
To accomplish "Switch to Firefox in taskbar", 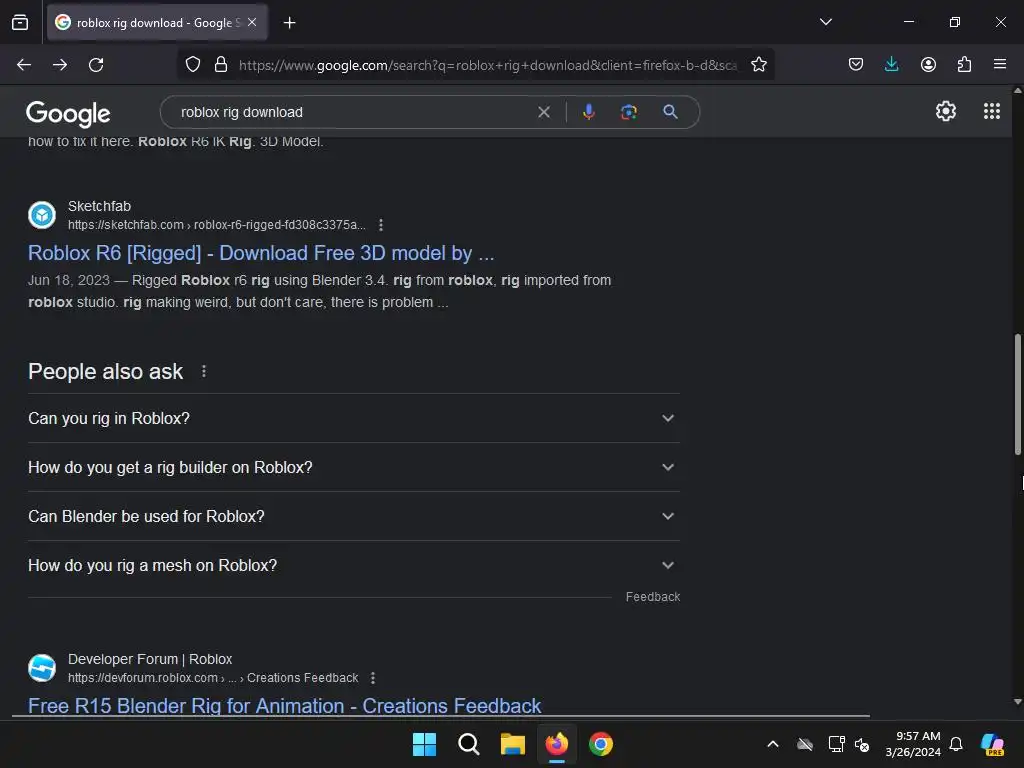I will click(556, 744).
